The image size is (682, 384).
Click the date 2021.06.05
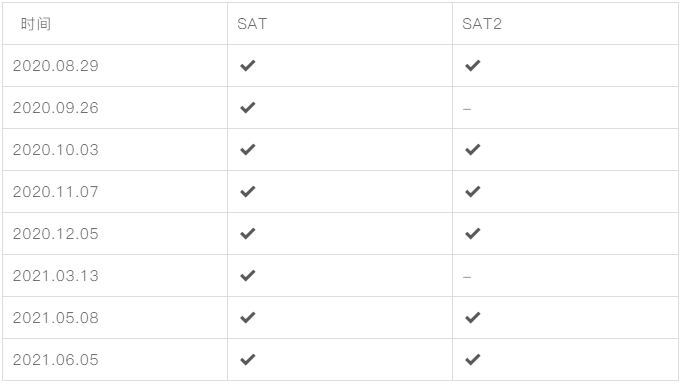56,360
